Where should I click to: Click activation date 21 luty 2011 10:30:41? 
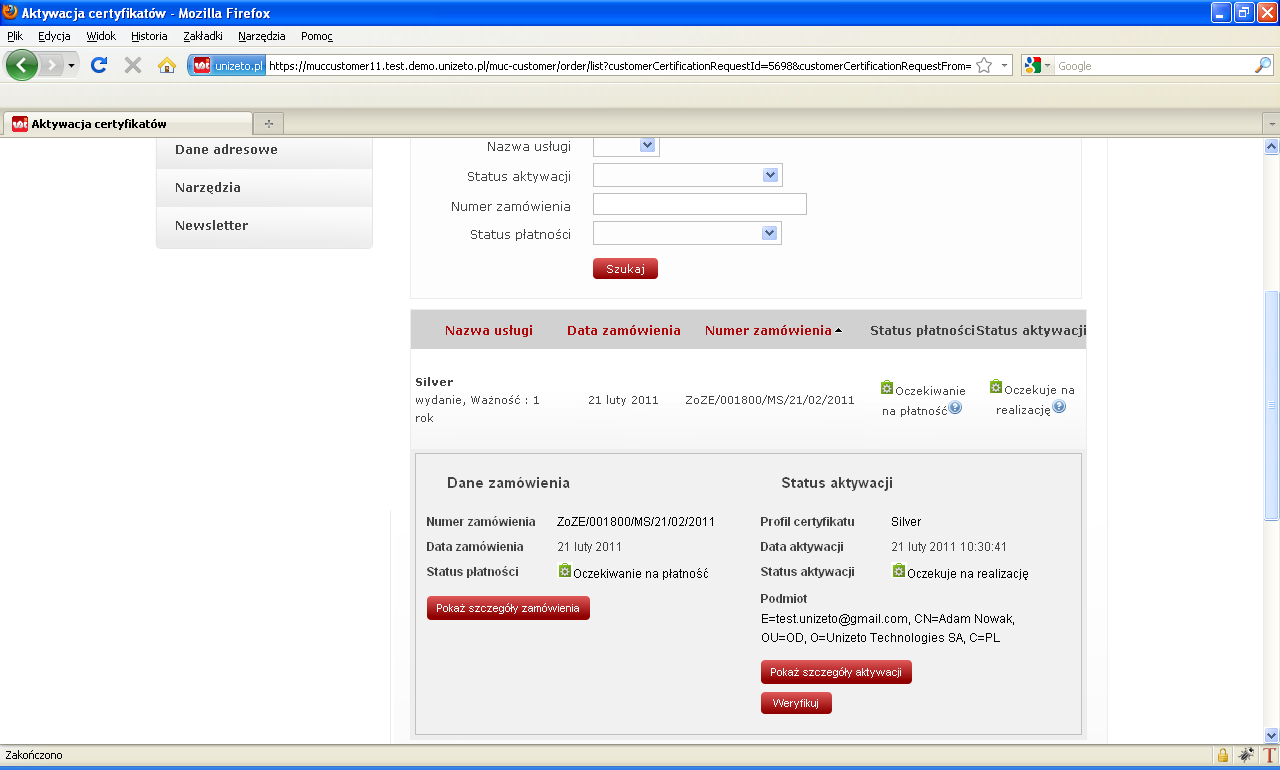(x=951, y=547)
